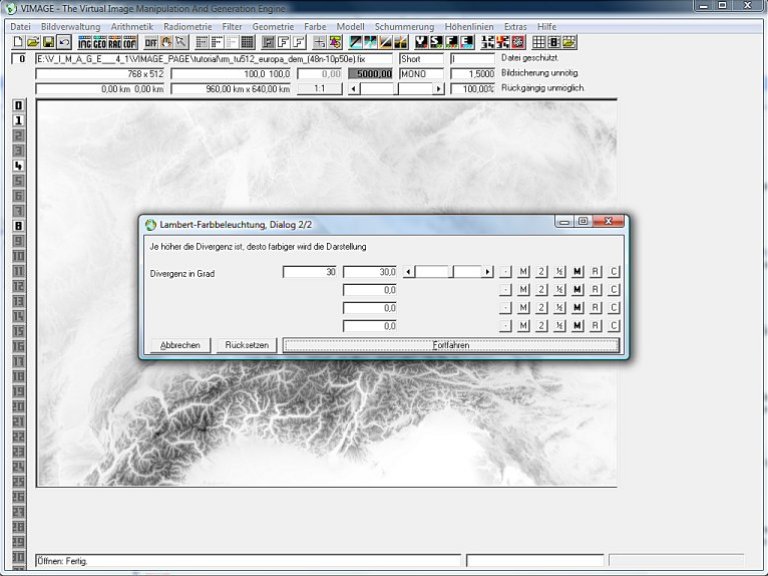
Task: Click the GEO toolbar icon
Action: click(100, 42)
